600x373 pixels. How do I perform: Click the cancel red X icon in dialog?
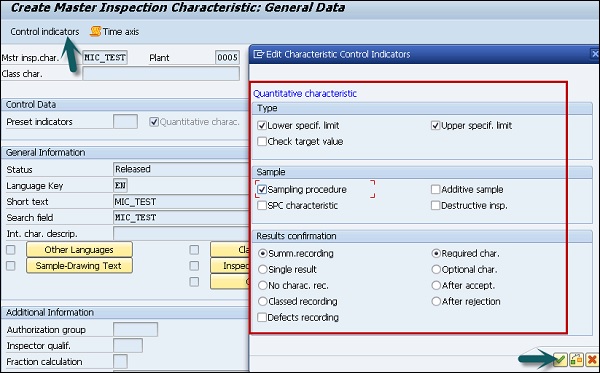(592, 359)
